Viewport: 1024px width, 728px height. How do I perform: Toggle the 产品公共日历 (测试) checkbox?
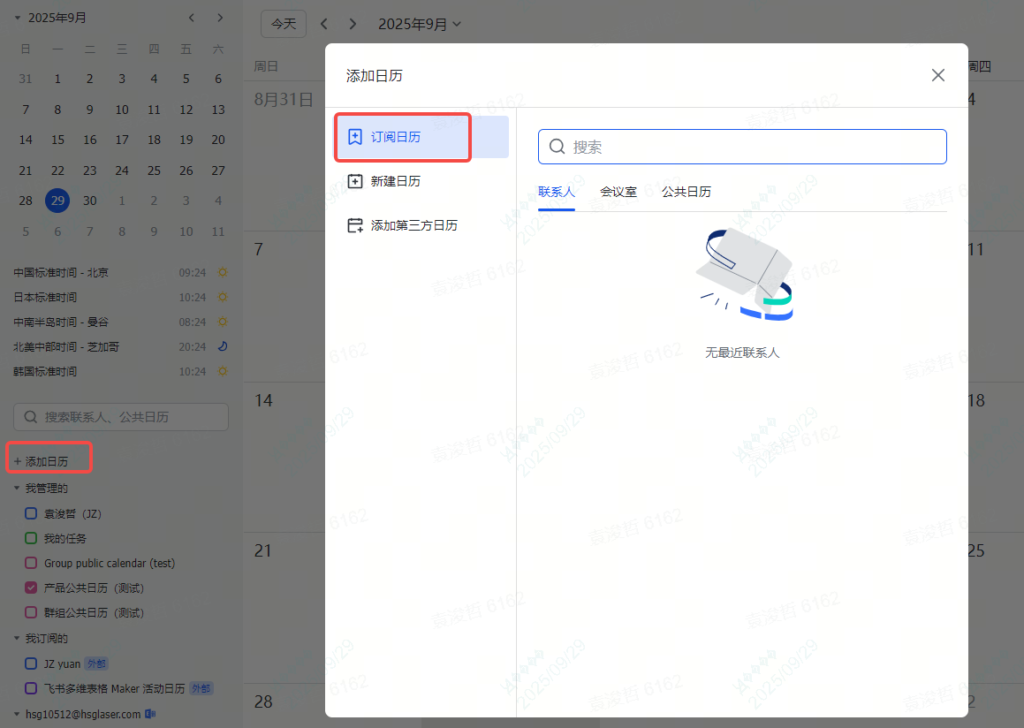(31, 588)
